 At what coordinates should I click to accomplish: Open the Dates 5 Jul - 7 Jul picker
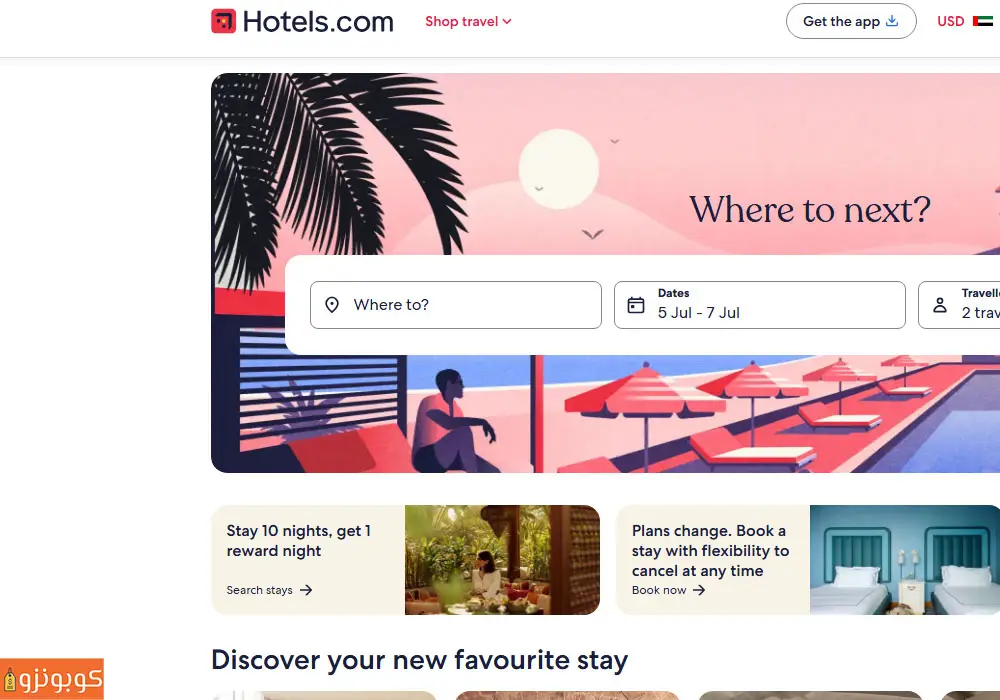pyautogui.click(x=760, y=305)
